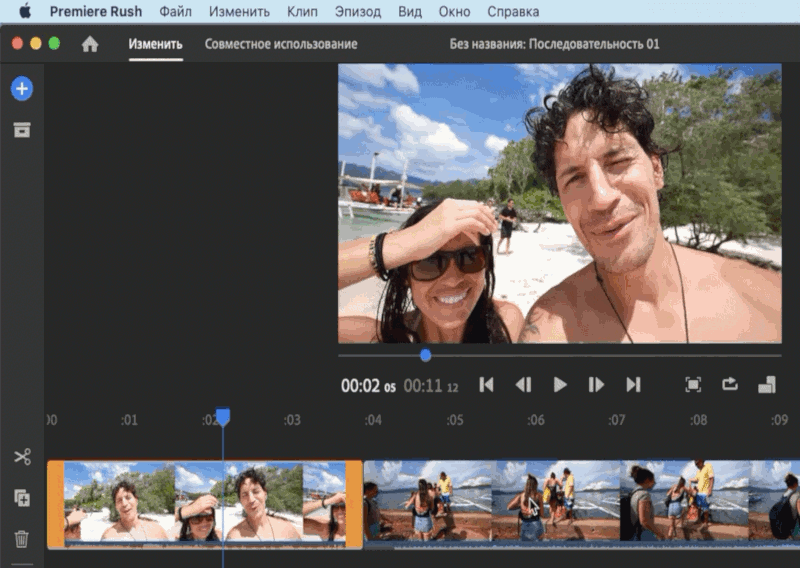This screenshot has width=800, height=568.
Task: Select the orange-highlighted selfie clip in timeline
Action: [205, 504]
